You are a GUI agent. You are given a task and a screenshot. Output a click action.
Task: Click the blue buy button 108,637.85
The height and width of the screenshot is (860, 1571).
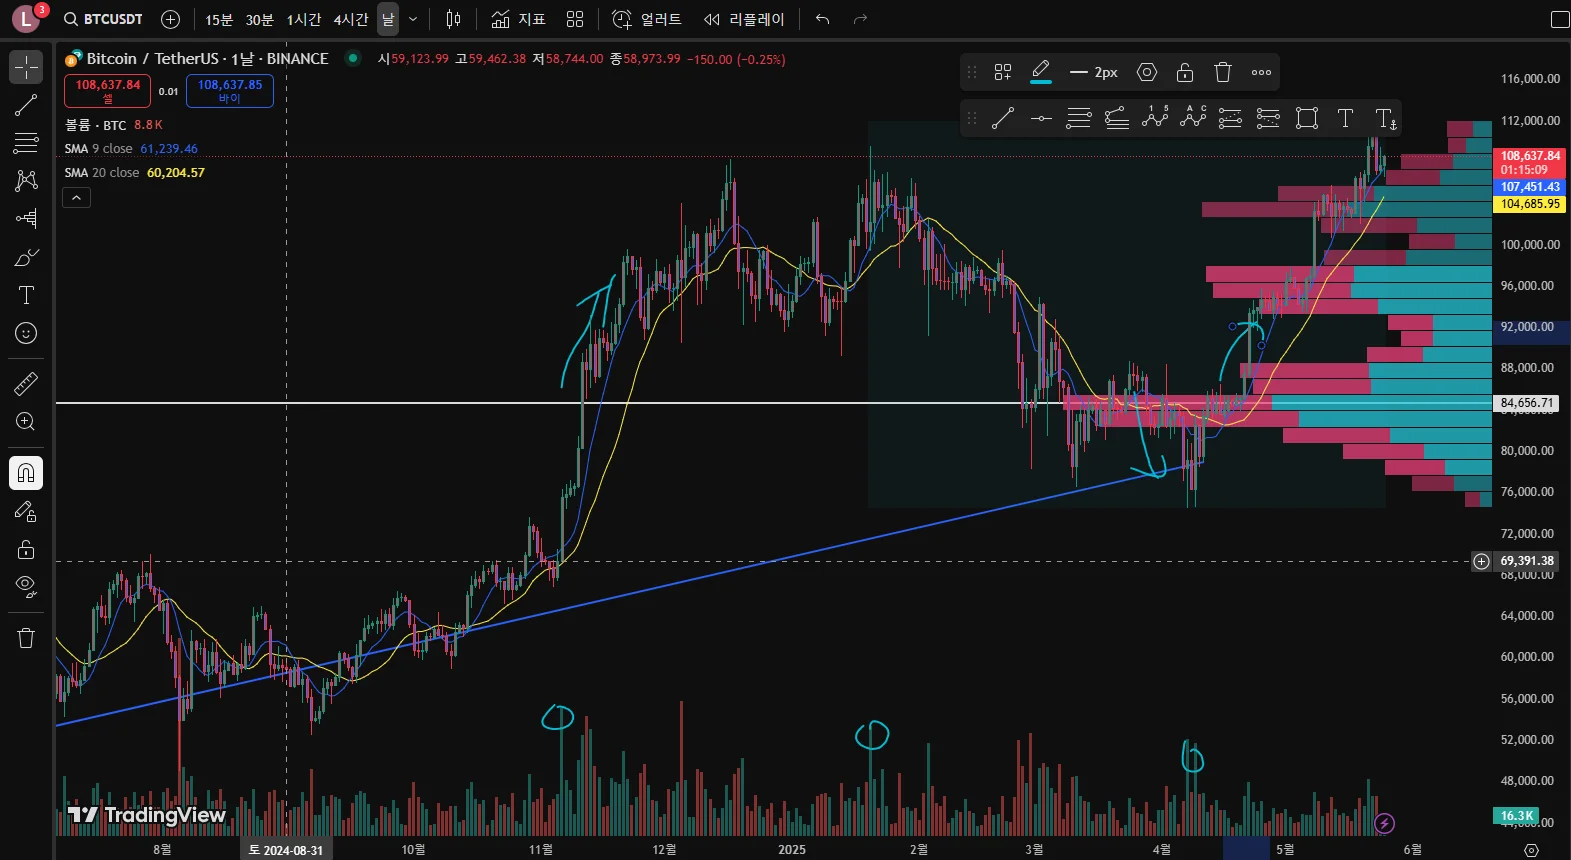[x=230, y=90]
